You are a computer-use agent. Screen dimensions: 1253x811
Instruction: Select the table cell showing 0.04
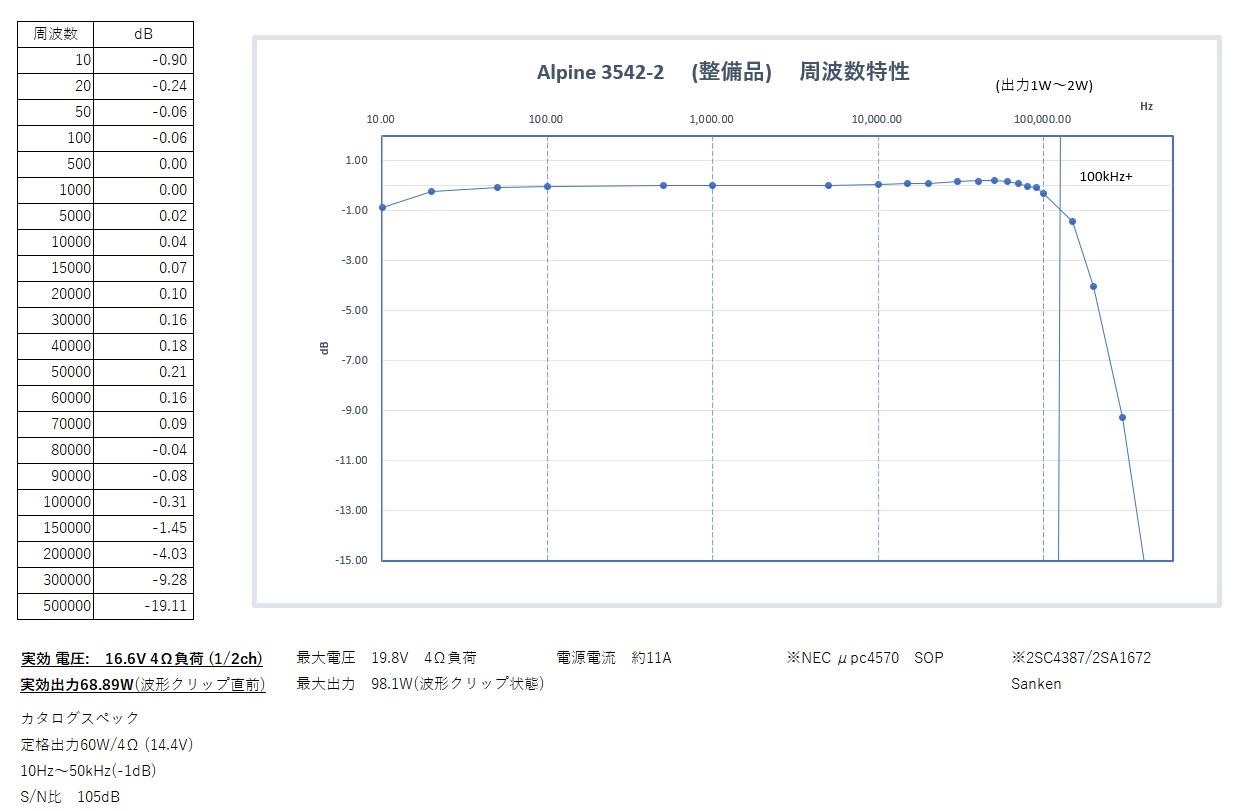[143, 242]
